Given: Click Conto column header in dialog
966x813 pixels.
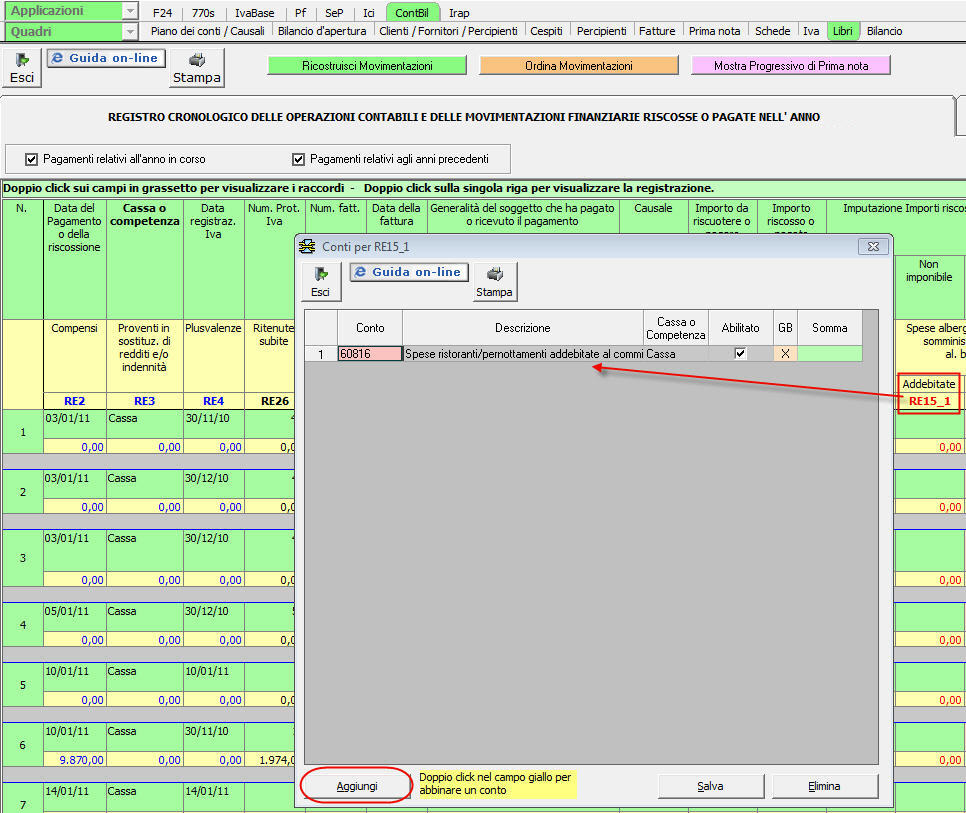Looking at the screenshot, I should 370,328.
